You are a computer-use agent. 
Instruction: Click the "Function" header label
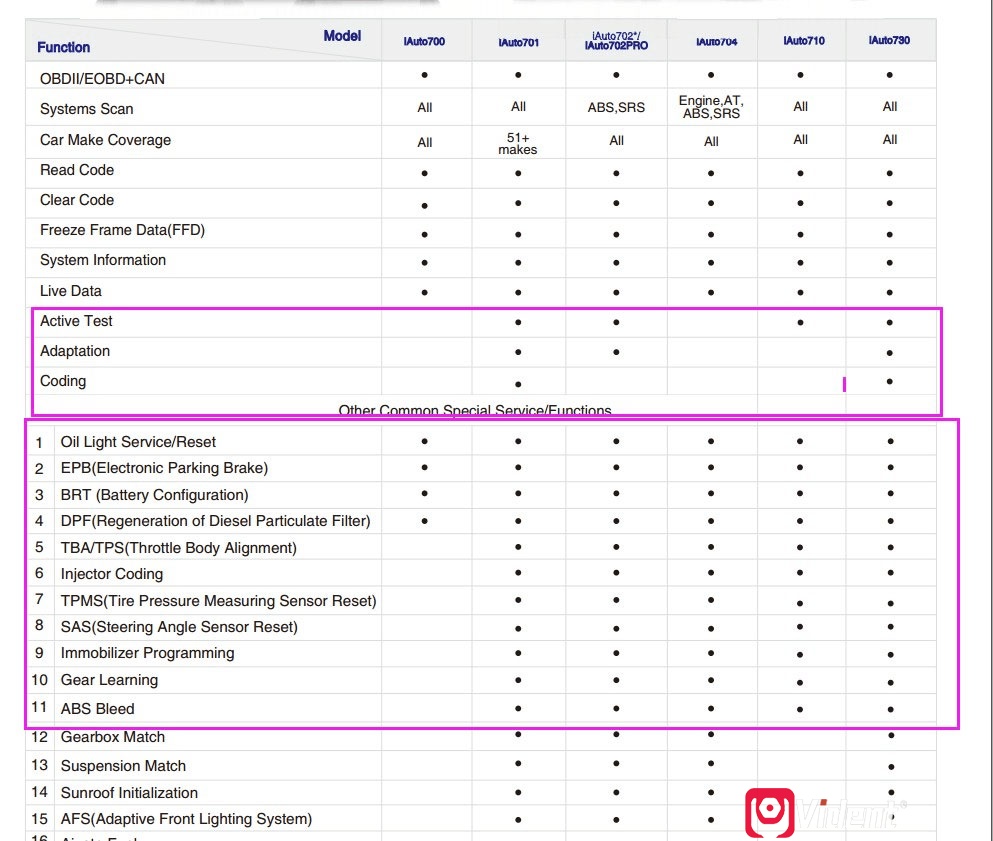point(63,47)
